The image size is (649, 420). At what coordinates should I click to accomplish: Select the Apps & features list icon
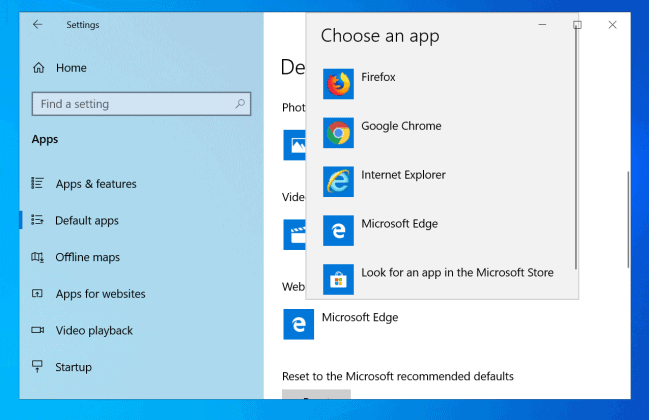tap(37, 183)
